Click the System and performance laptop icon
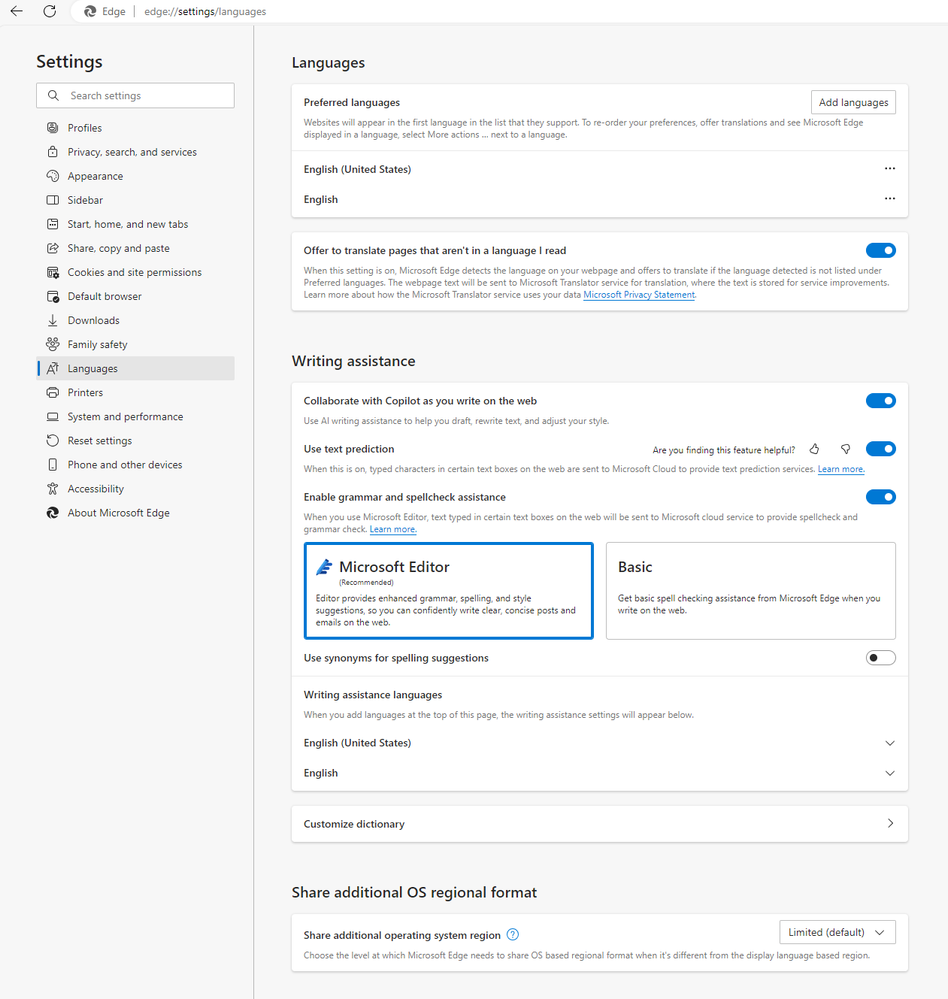Screen dimensions: 948x999 point(53,417)
